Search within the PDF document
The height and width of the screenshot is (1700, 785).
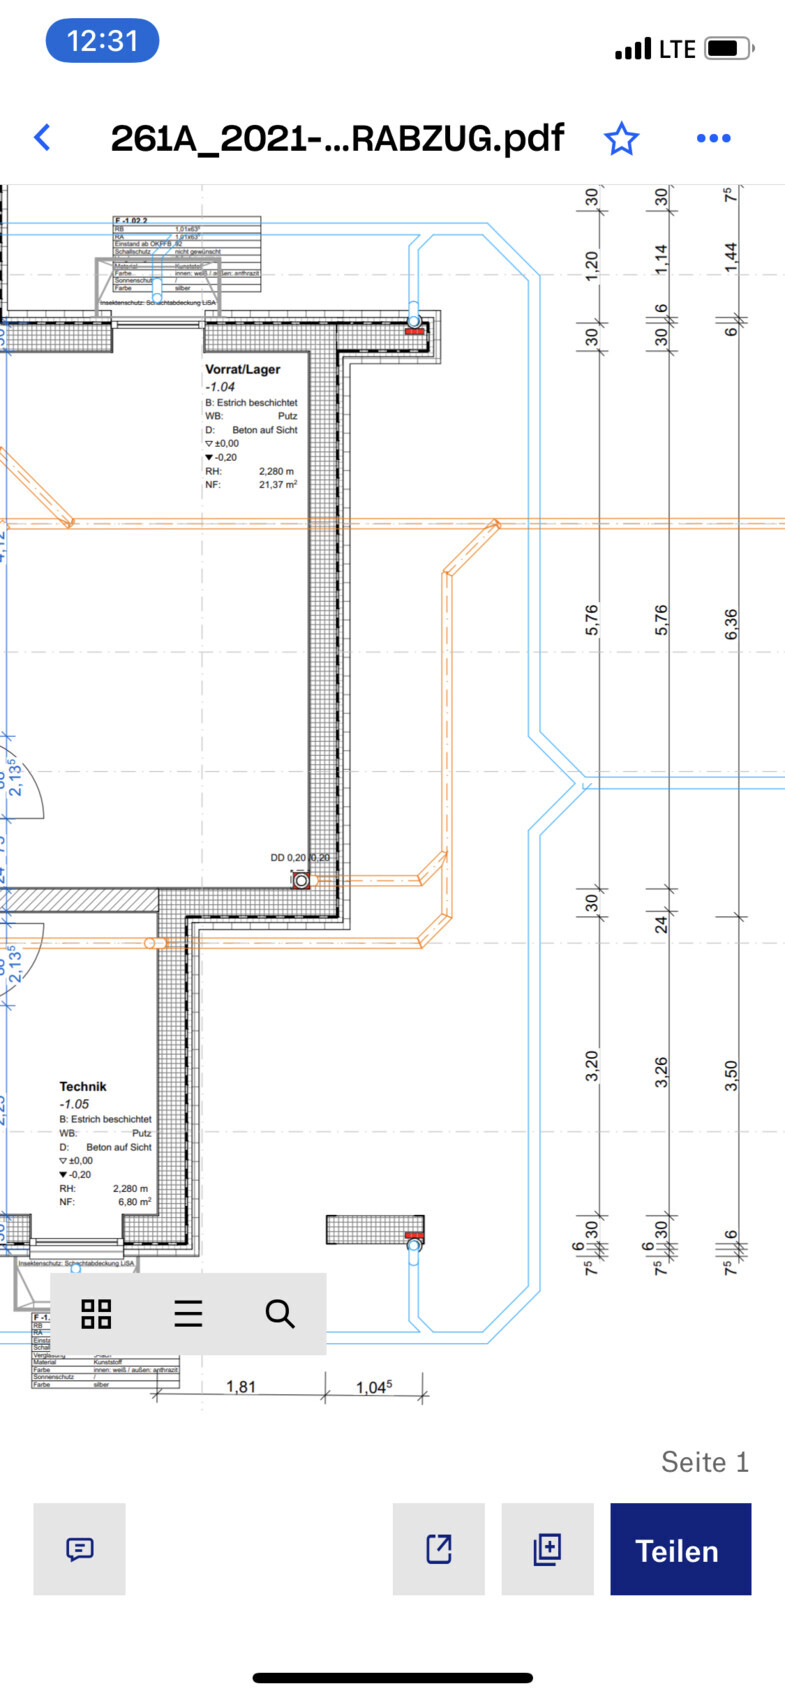tap(280, 1313)
